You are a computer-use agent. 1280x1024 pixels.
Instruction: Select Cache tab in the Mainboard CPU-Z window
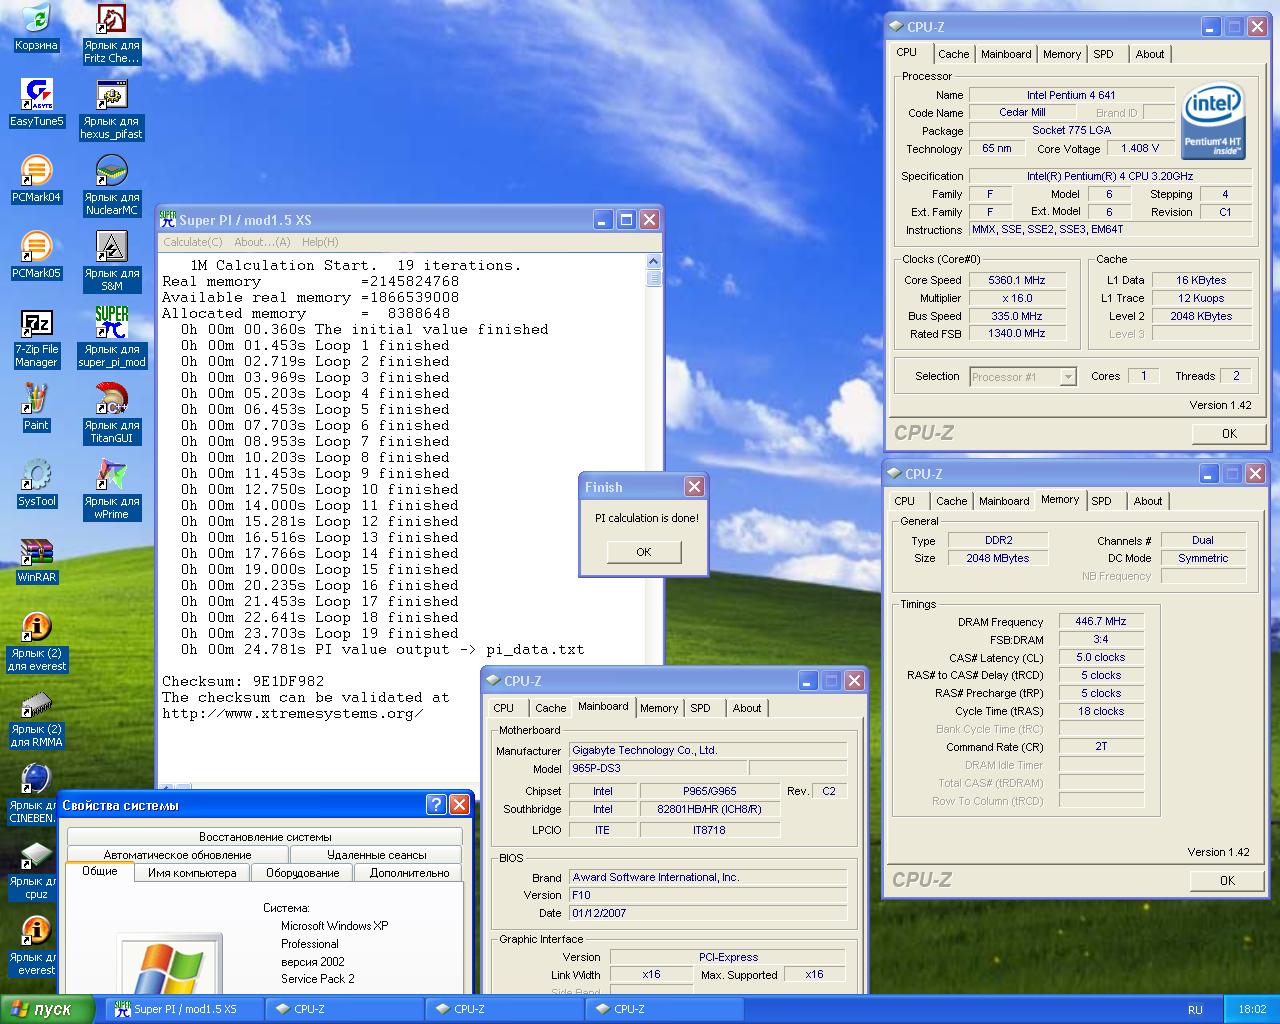[550, 708]
